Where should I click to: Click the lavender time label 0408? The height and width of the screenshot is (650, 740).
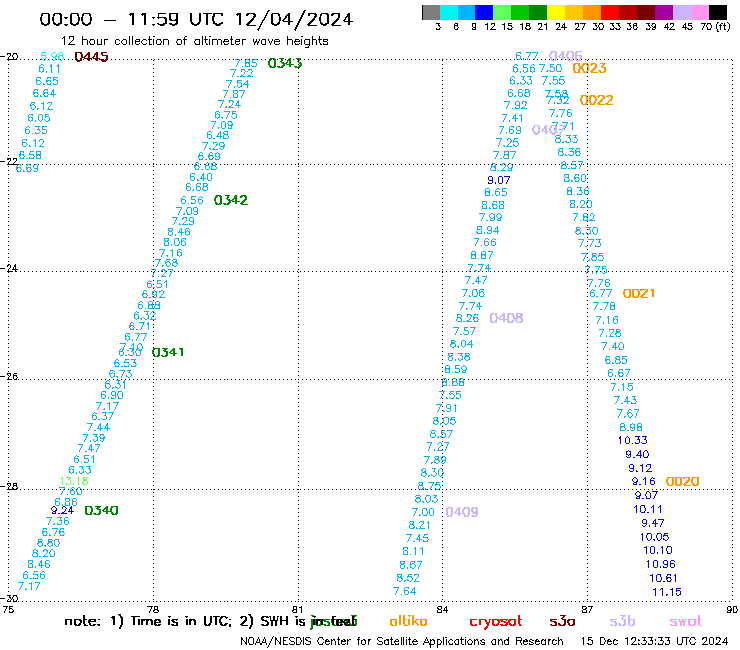click(506, 318)
